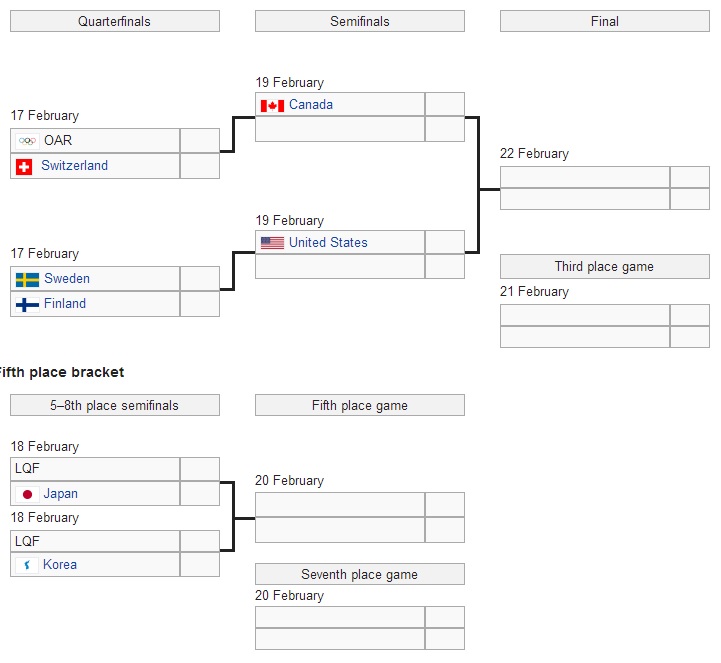Image resolution: width=721 pixels, height=663 pixels.
Task: Follow the Finland team link
Action: click(65, 304)
